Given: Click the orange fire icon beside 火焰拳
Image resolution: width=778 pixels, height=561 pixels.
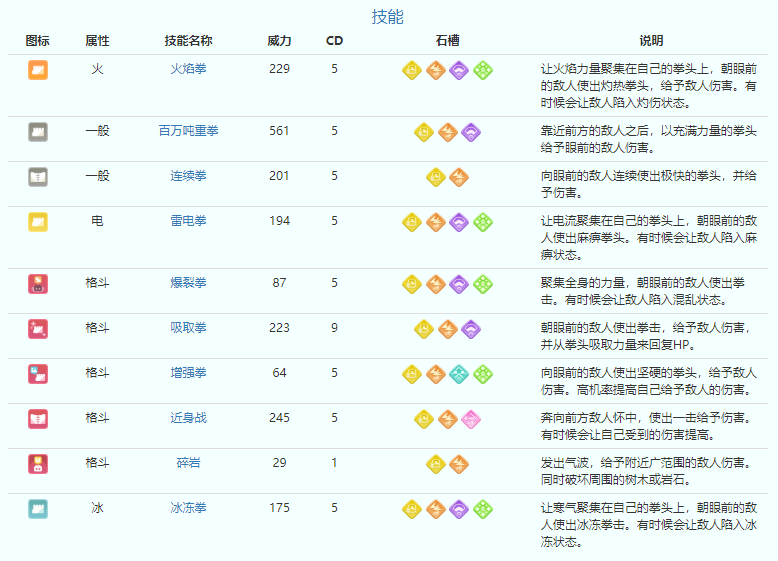Looking at the screenshot, I should (x=38, y=70).
